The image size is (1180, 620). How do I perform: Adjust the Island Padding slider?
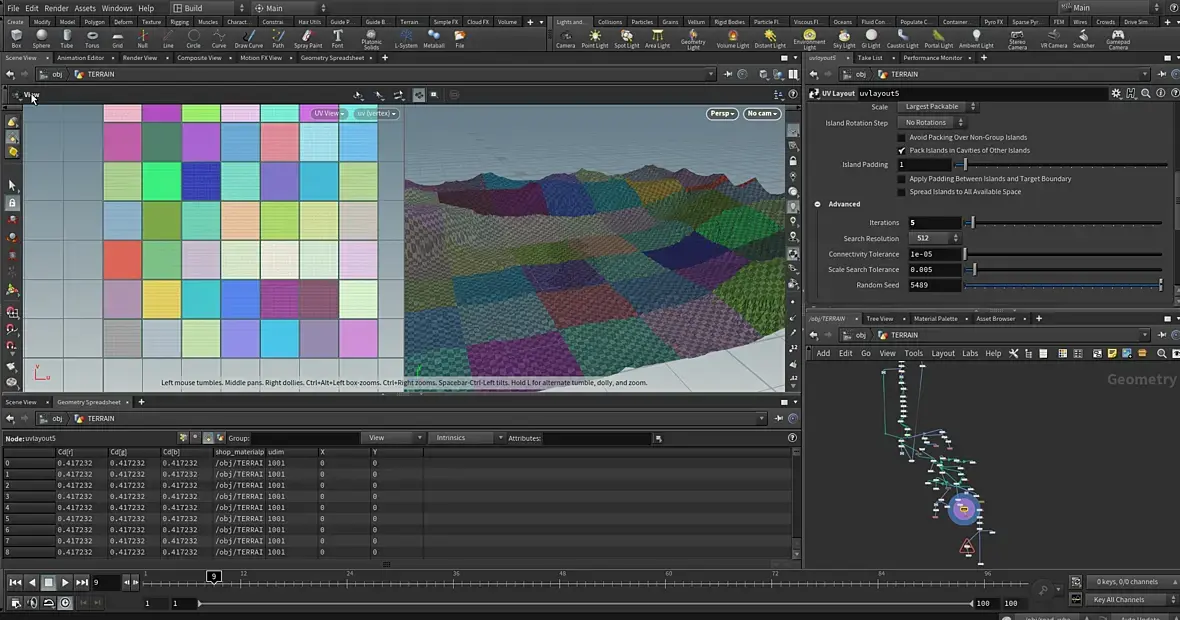pos(965,165)
